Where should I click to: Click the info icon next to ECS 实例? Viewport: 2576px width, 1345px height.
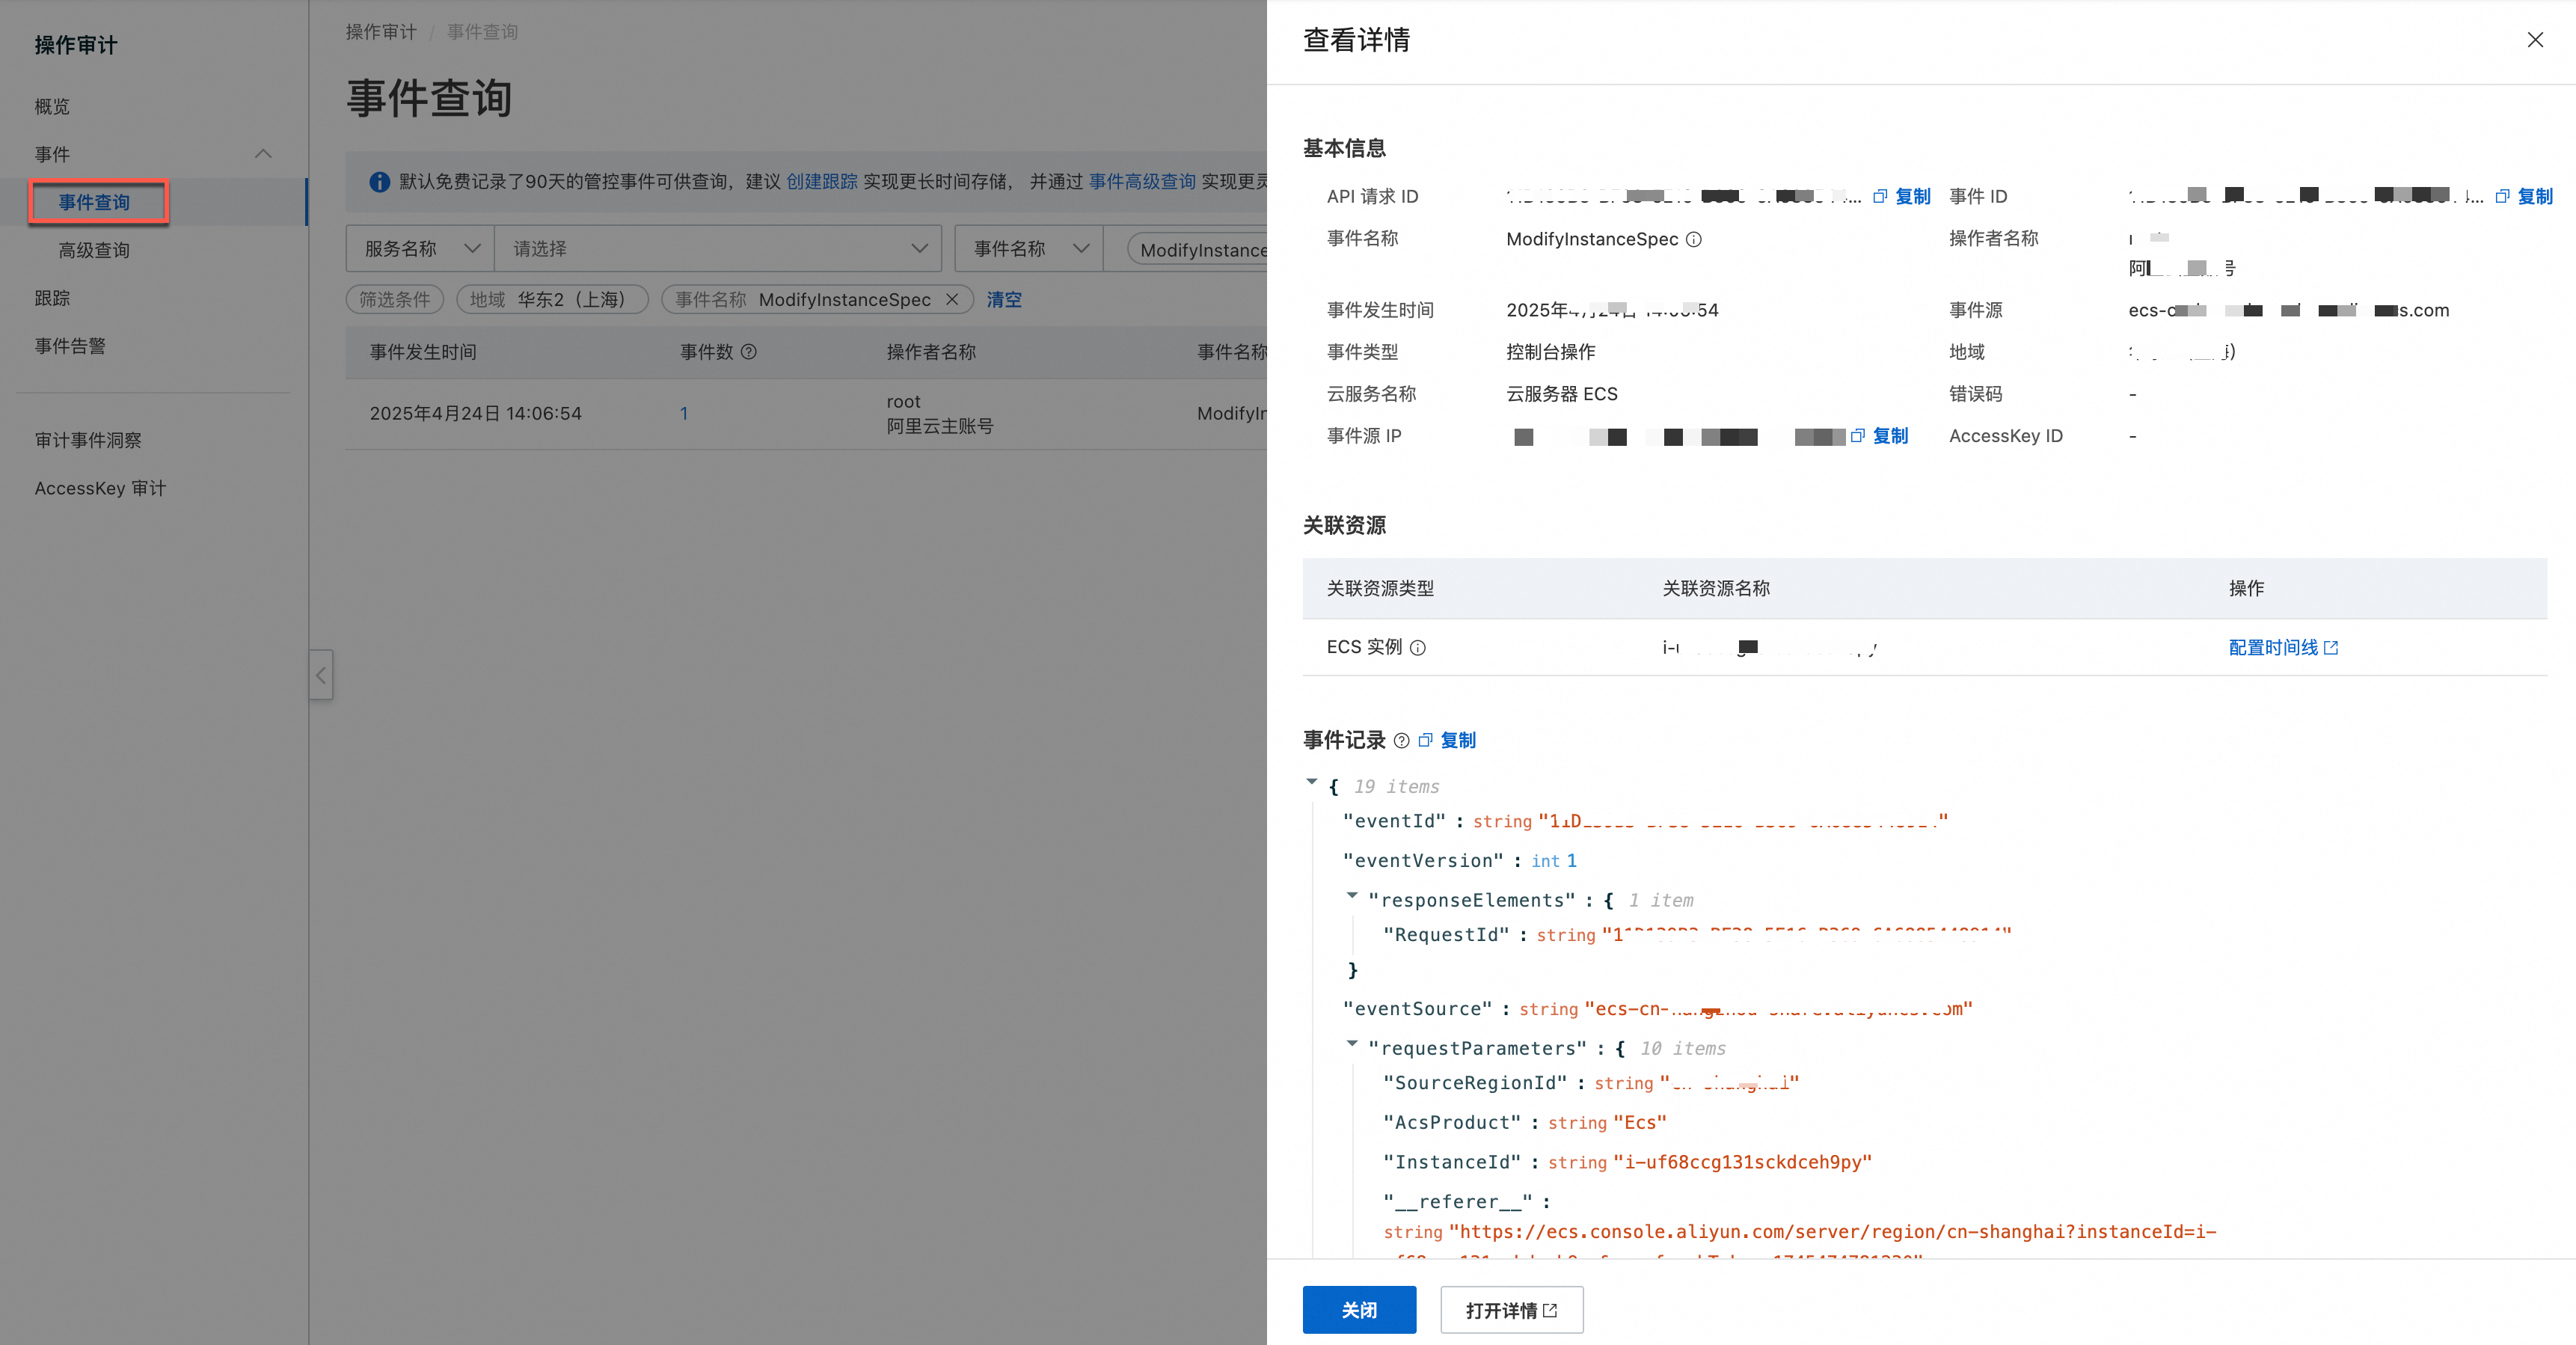coord(1418,648)
